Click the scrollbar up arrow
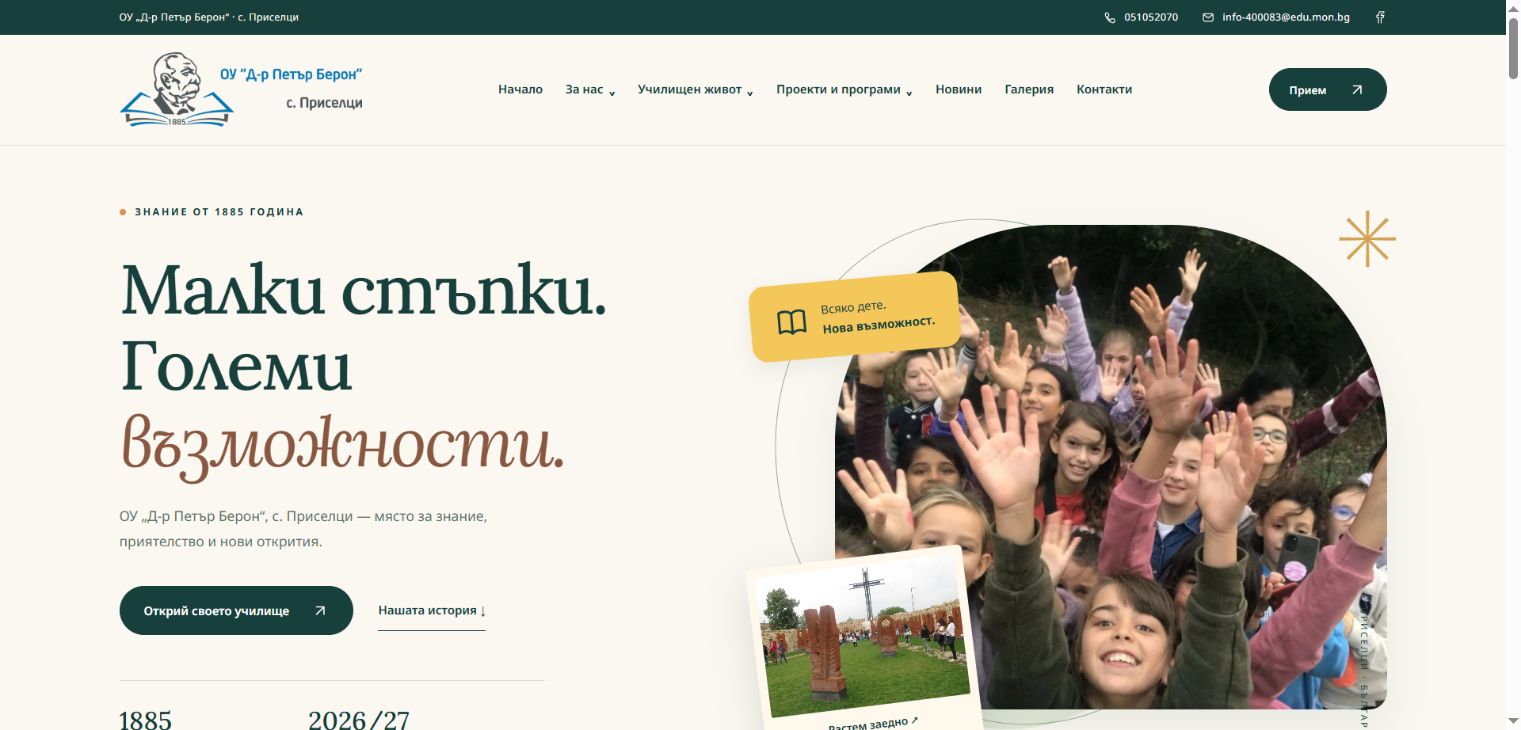The width and height of the screenshot is (1521, 730). click(x=1513, y=7)
